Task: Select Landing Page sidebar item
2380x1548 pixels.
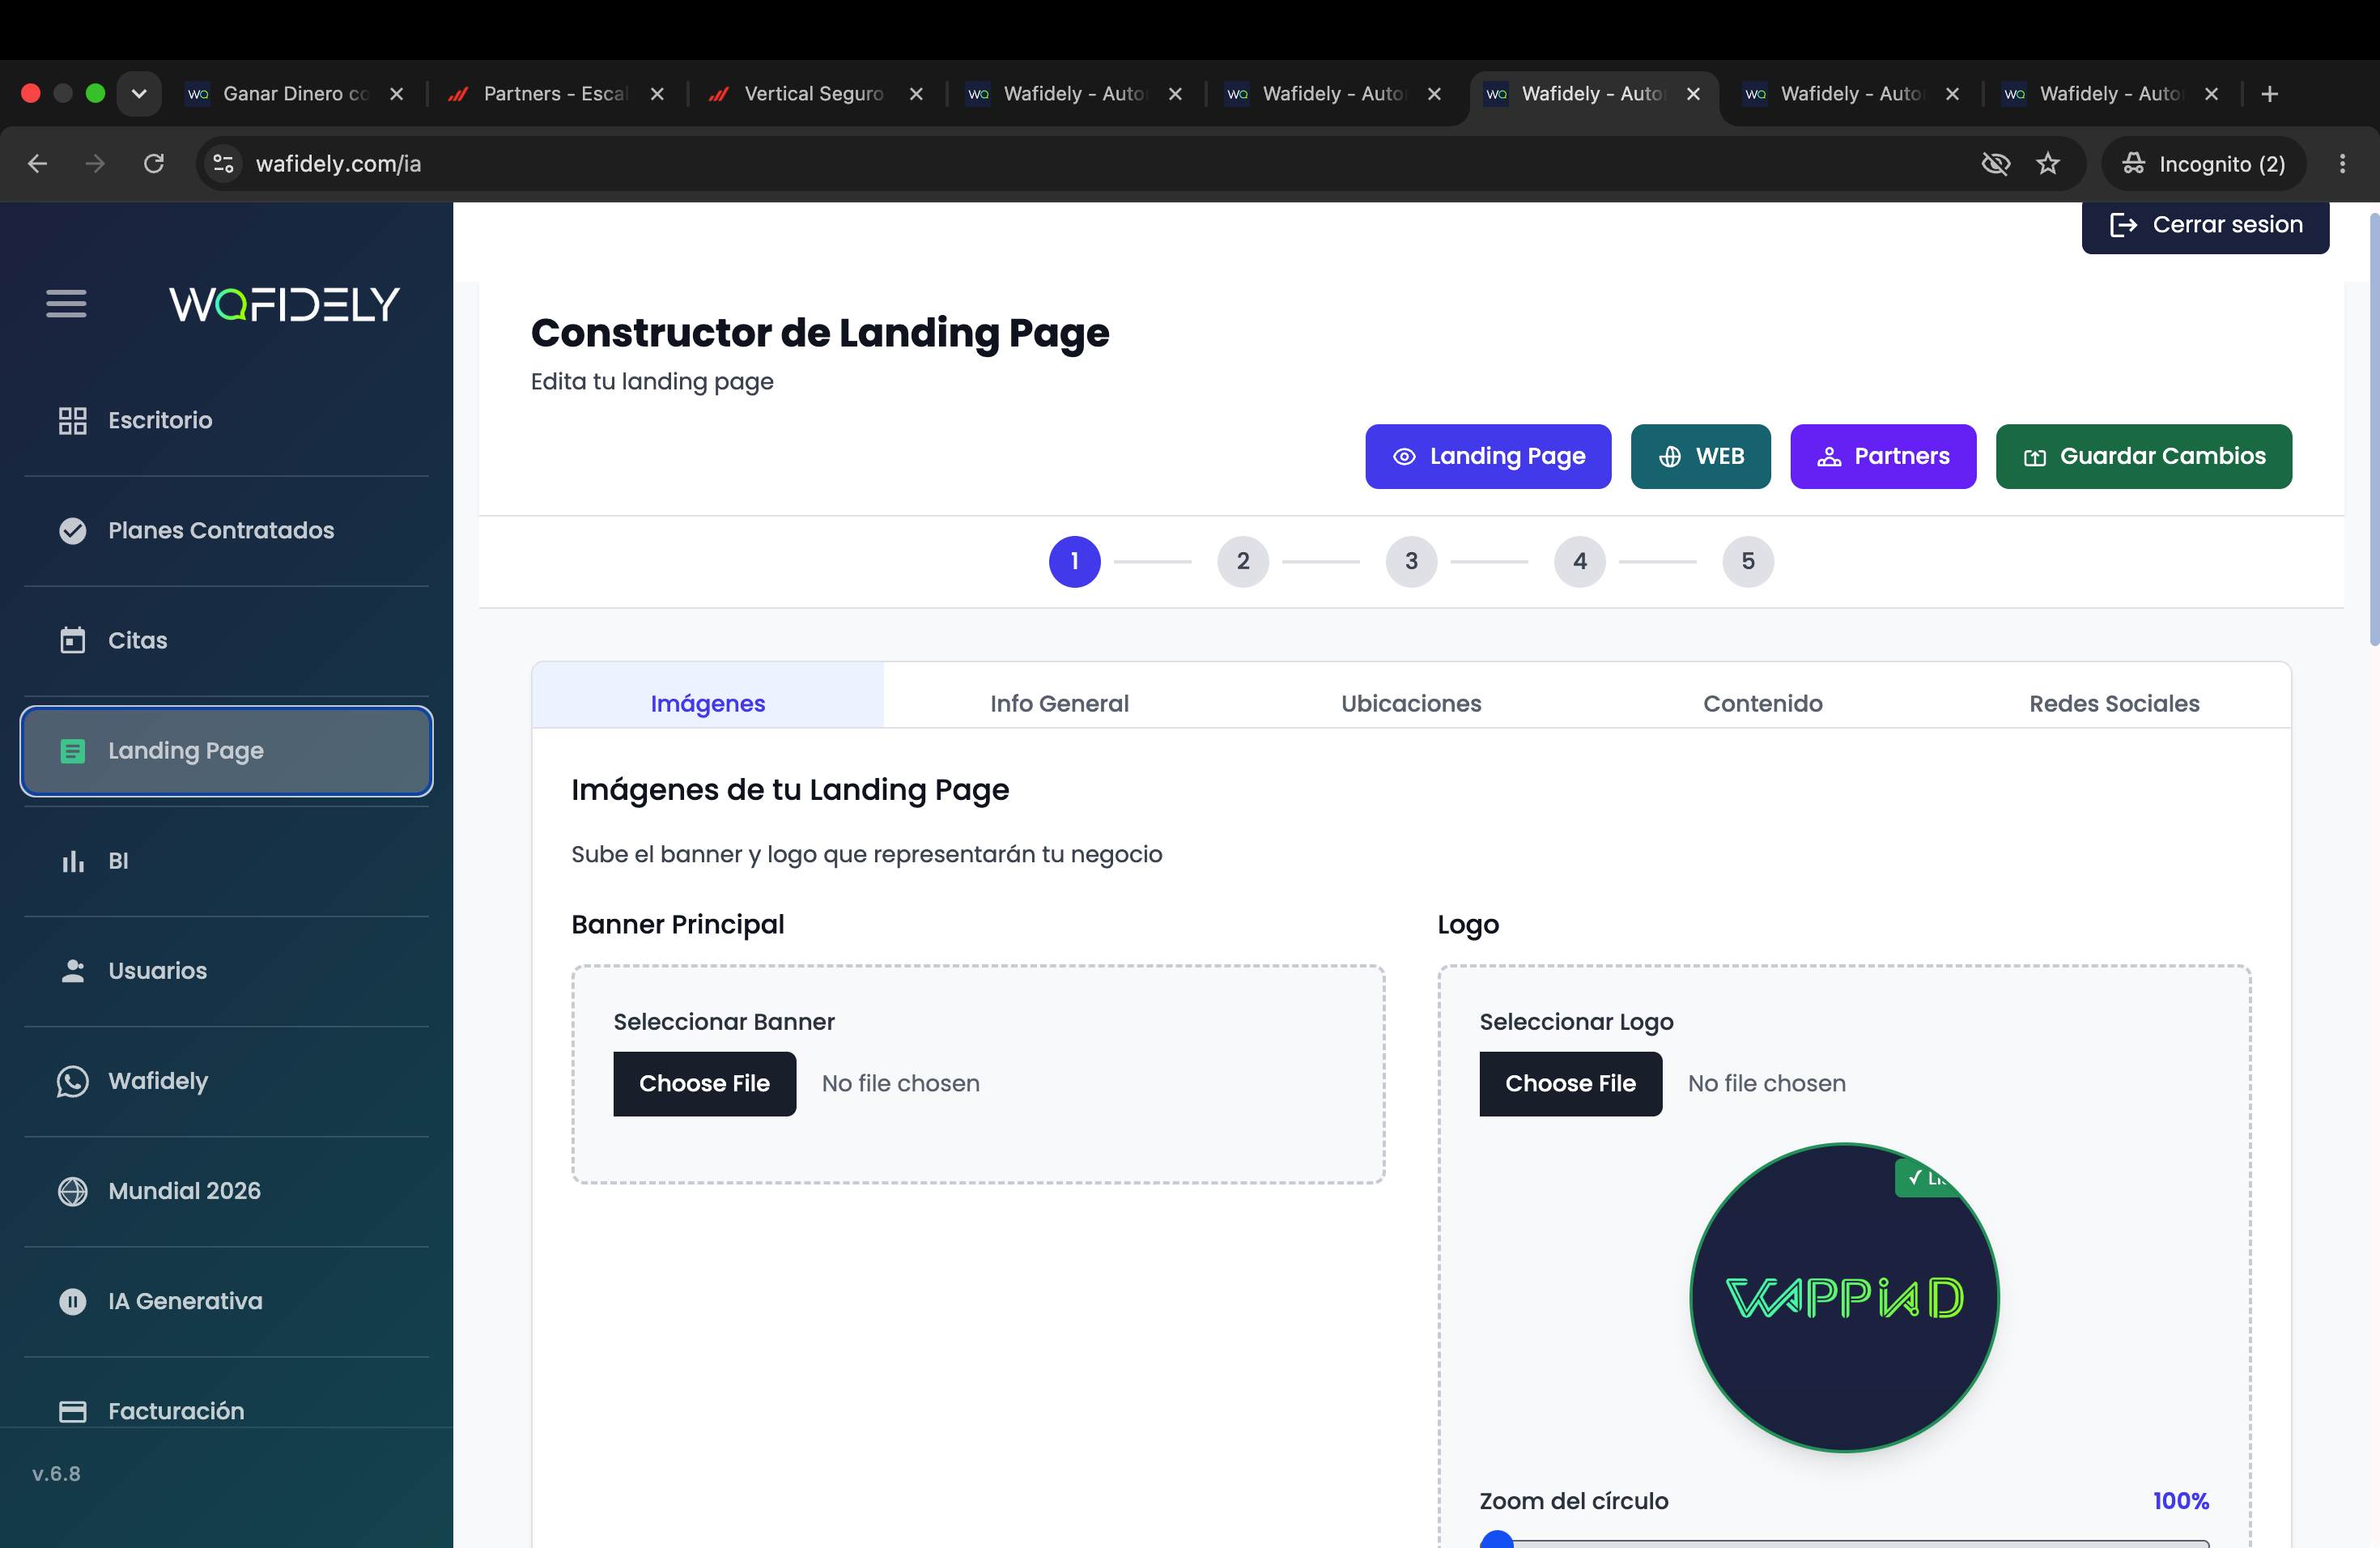Action: (x=226, y=751)
